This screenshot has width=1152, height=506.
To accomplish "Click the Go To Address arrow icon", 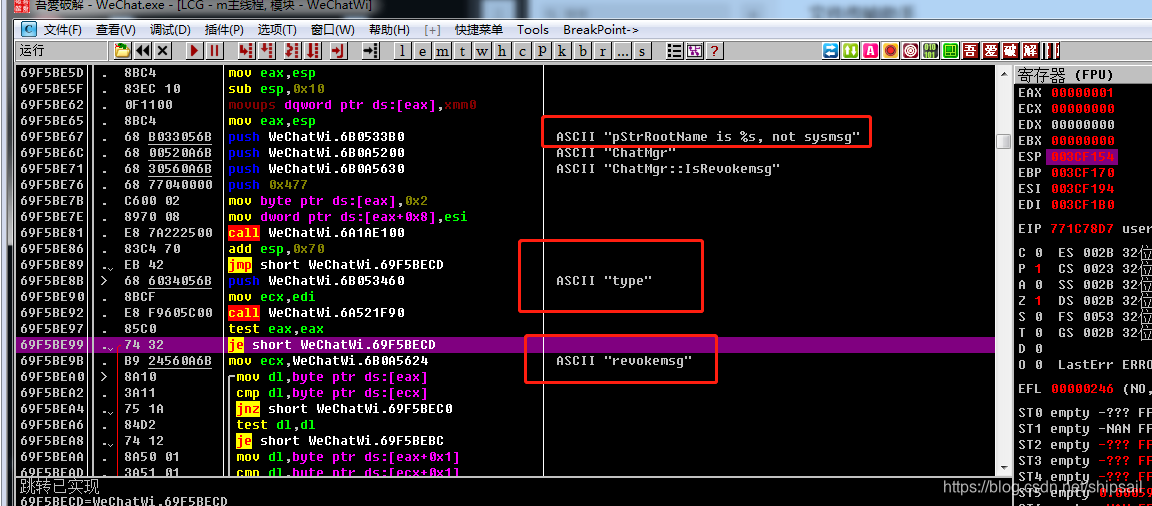I will [x=371, y=51].
